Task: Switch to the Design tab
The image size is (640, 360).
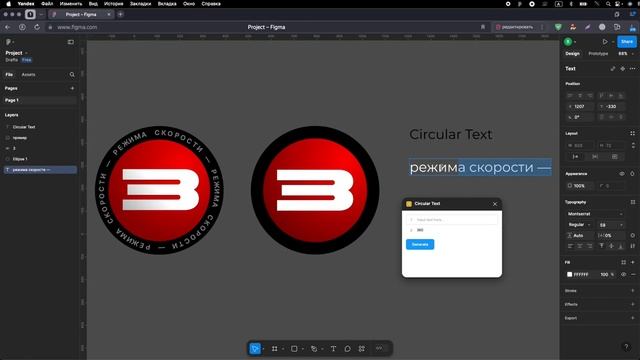Action: pos(572,53)
